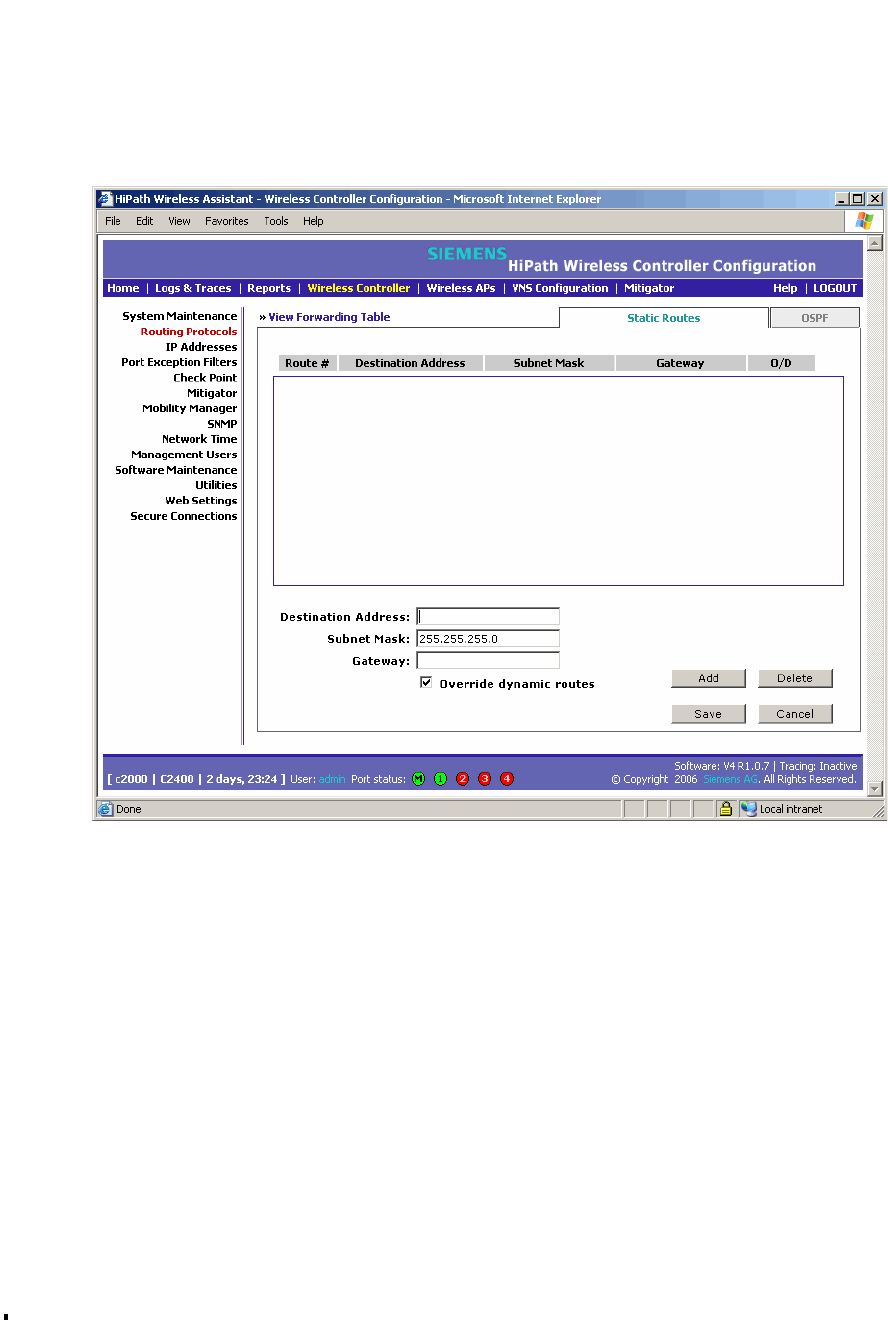Click the Cancel button

[795, 714]
